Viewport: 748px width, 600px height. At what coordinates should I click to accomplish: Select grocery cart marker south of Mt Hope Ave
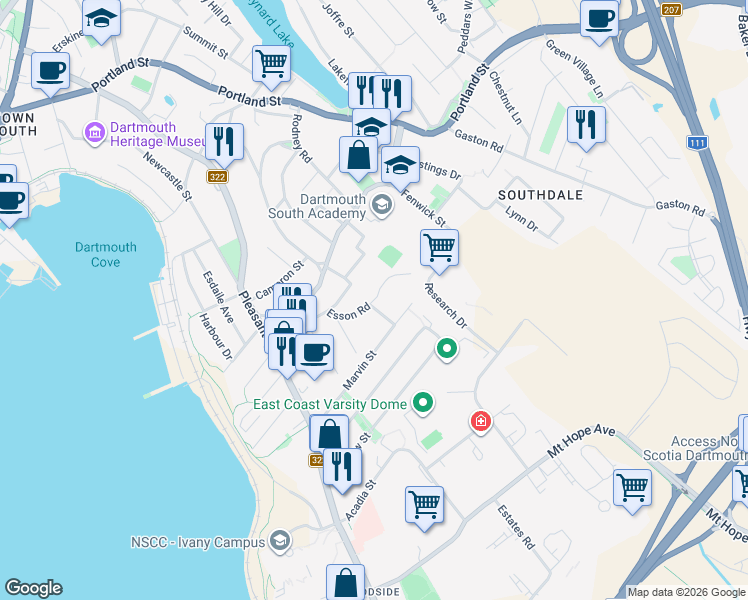632,492
